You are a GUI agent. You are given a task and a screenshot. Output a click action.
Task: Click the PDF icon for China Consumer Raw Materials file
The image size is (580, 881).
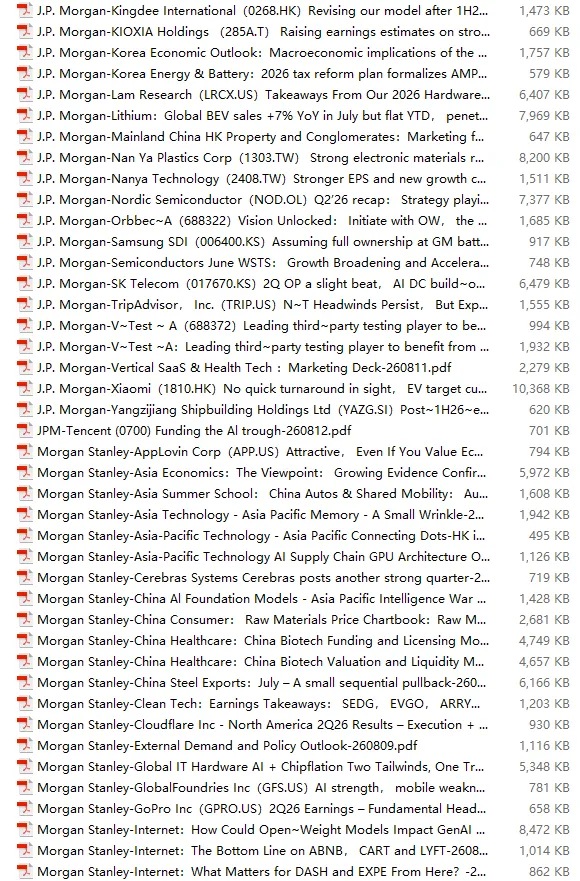click(25, 620)
